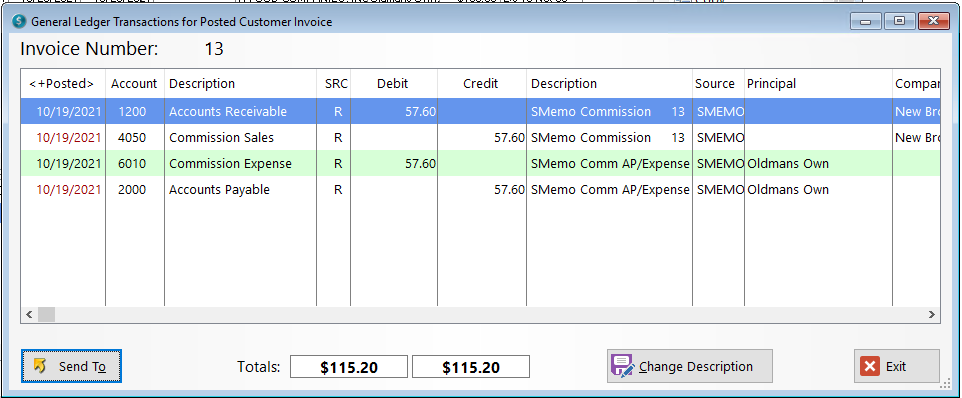Exit the General Ledger Transactions window
Screen dimensions: 962x398
(x=896, y=366)
